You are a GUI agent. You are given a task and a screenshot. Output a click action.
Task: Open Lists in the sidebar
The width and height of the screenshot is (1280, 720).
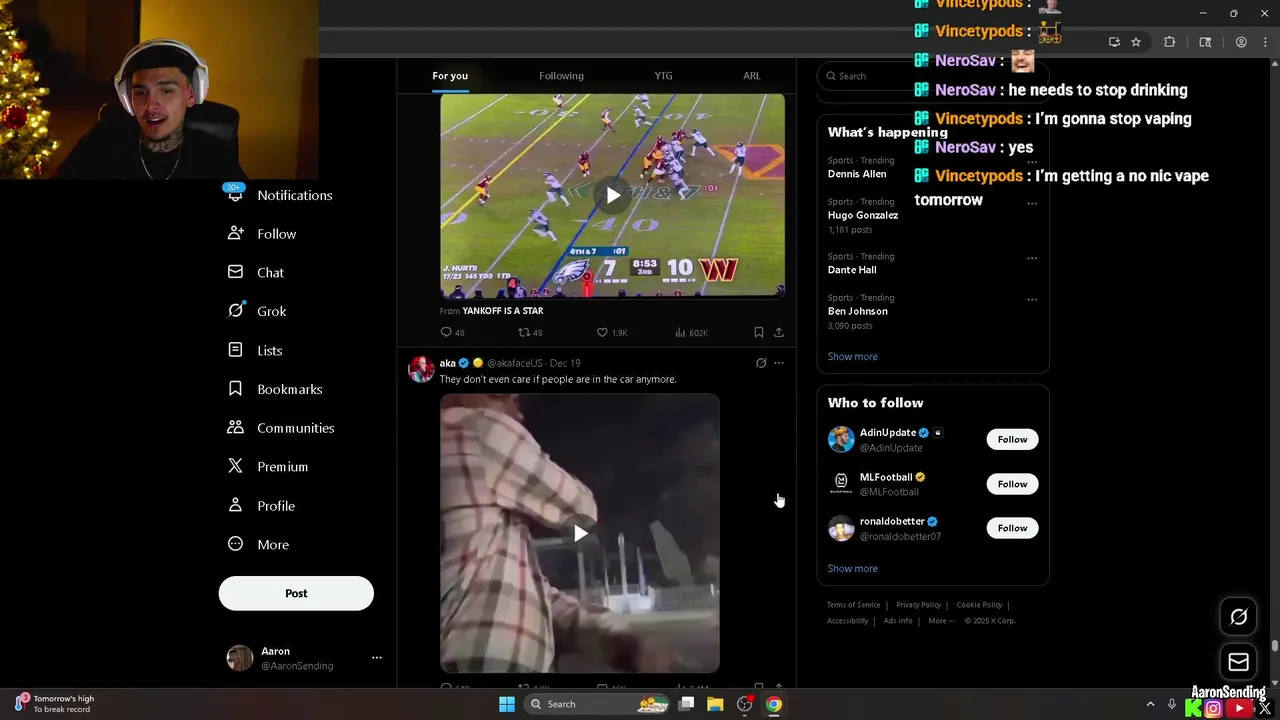click(x=255, y=350)
